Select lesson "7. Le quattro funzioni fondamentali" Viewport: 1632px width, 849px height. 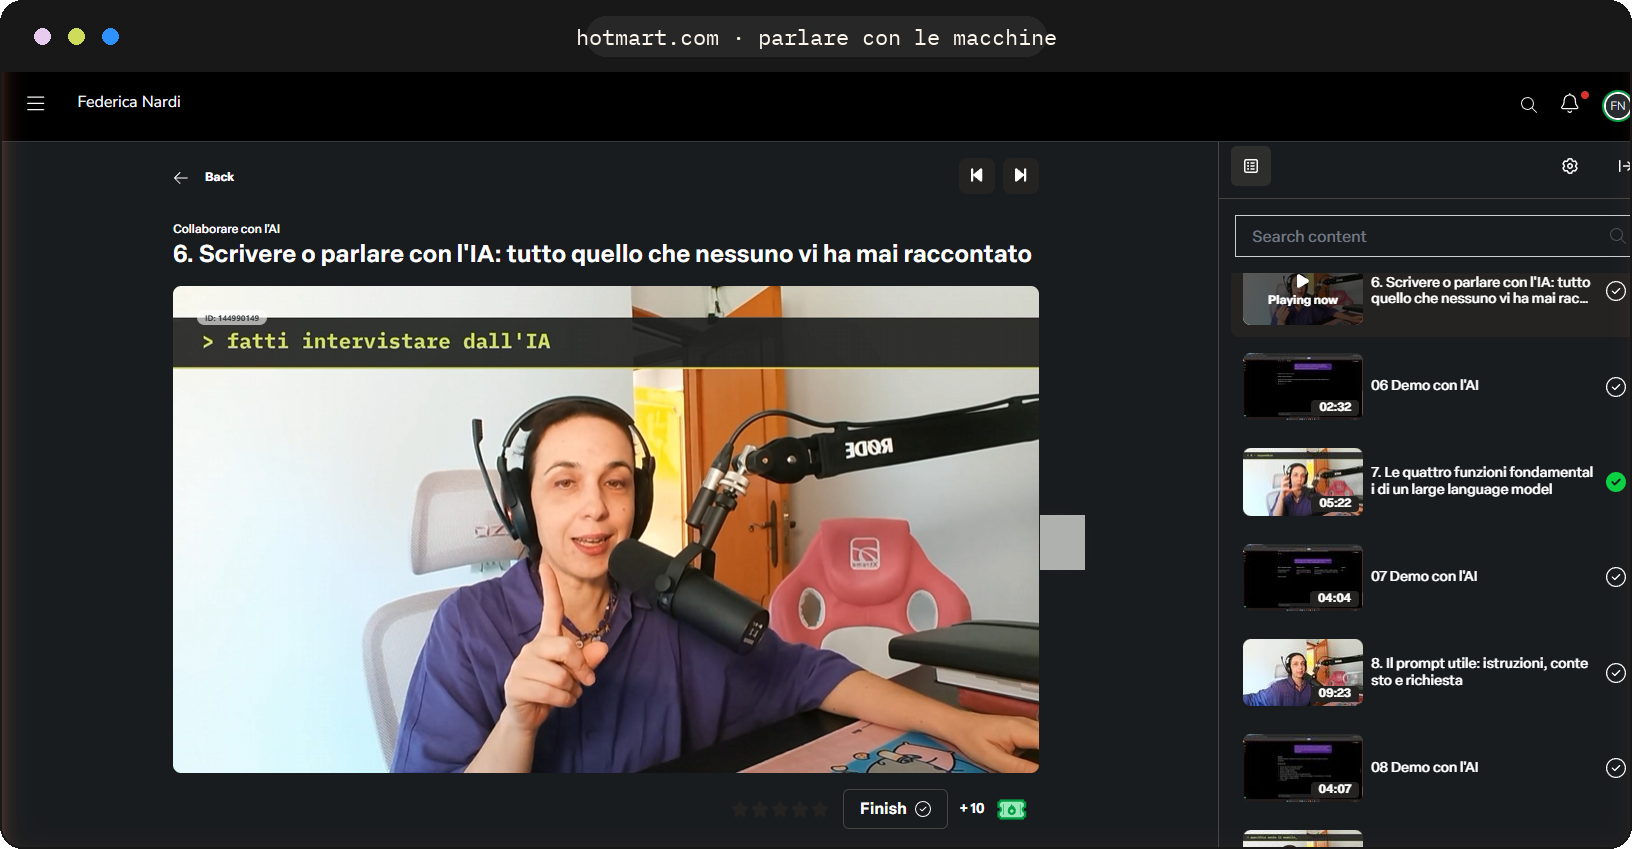point(1482,481)
